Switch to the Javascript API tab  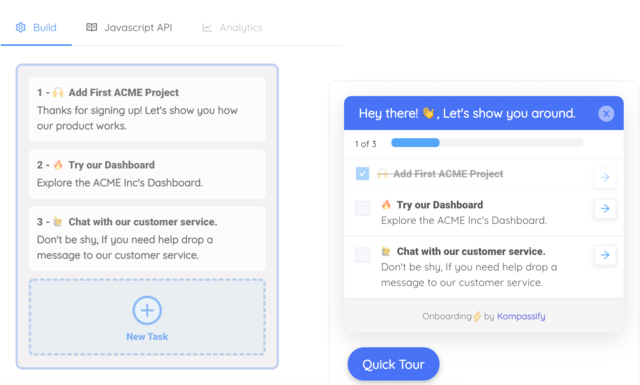point(129,27)
